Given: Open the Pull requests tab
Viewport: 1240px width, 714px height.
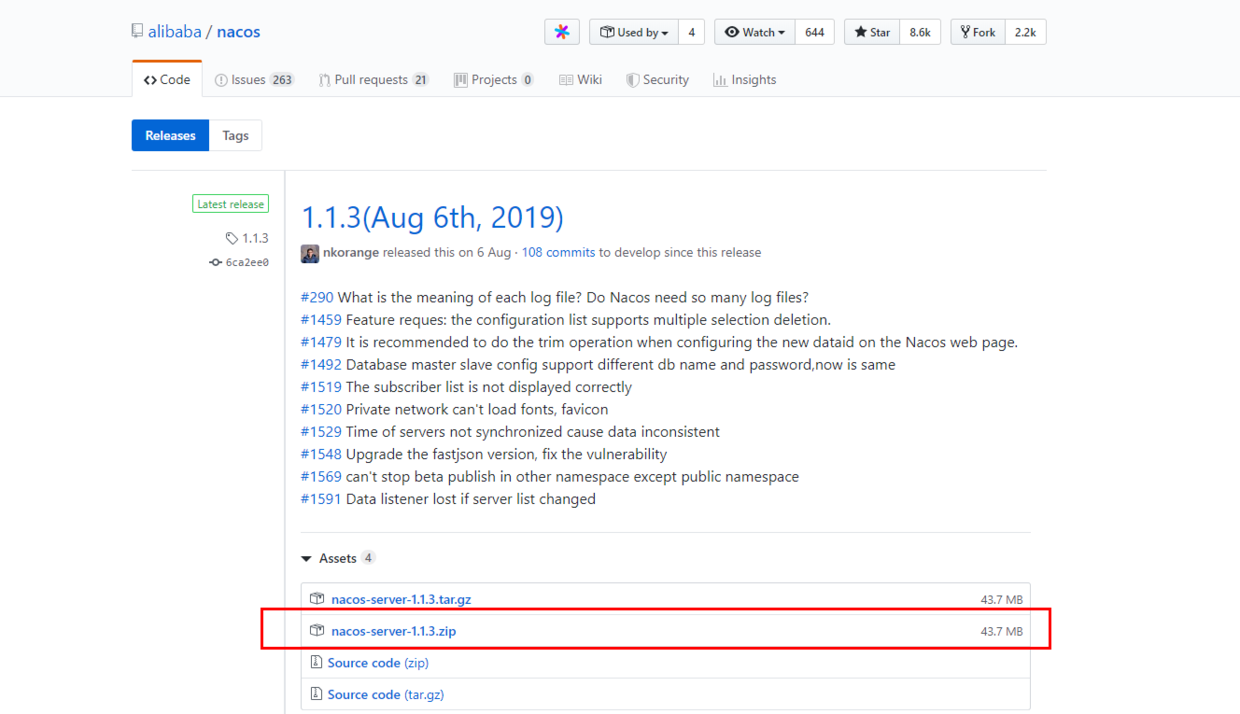Looking at the screenshot, I should (374, 80).
